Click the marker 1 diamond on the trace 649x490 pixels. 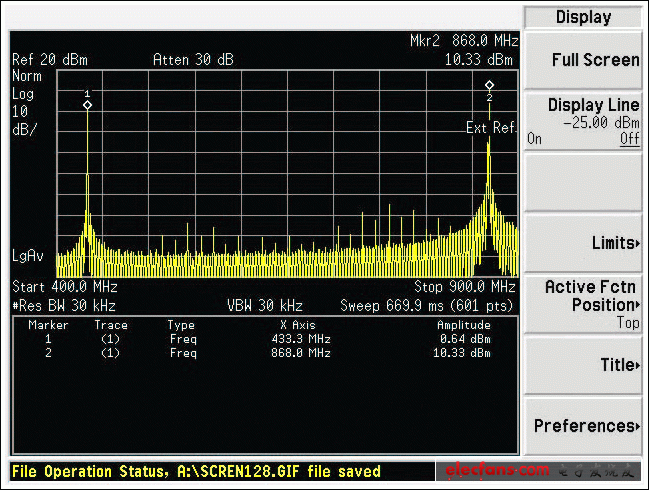tap(87, 104)
